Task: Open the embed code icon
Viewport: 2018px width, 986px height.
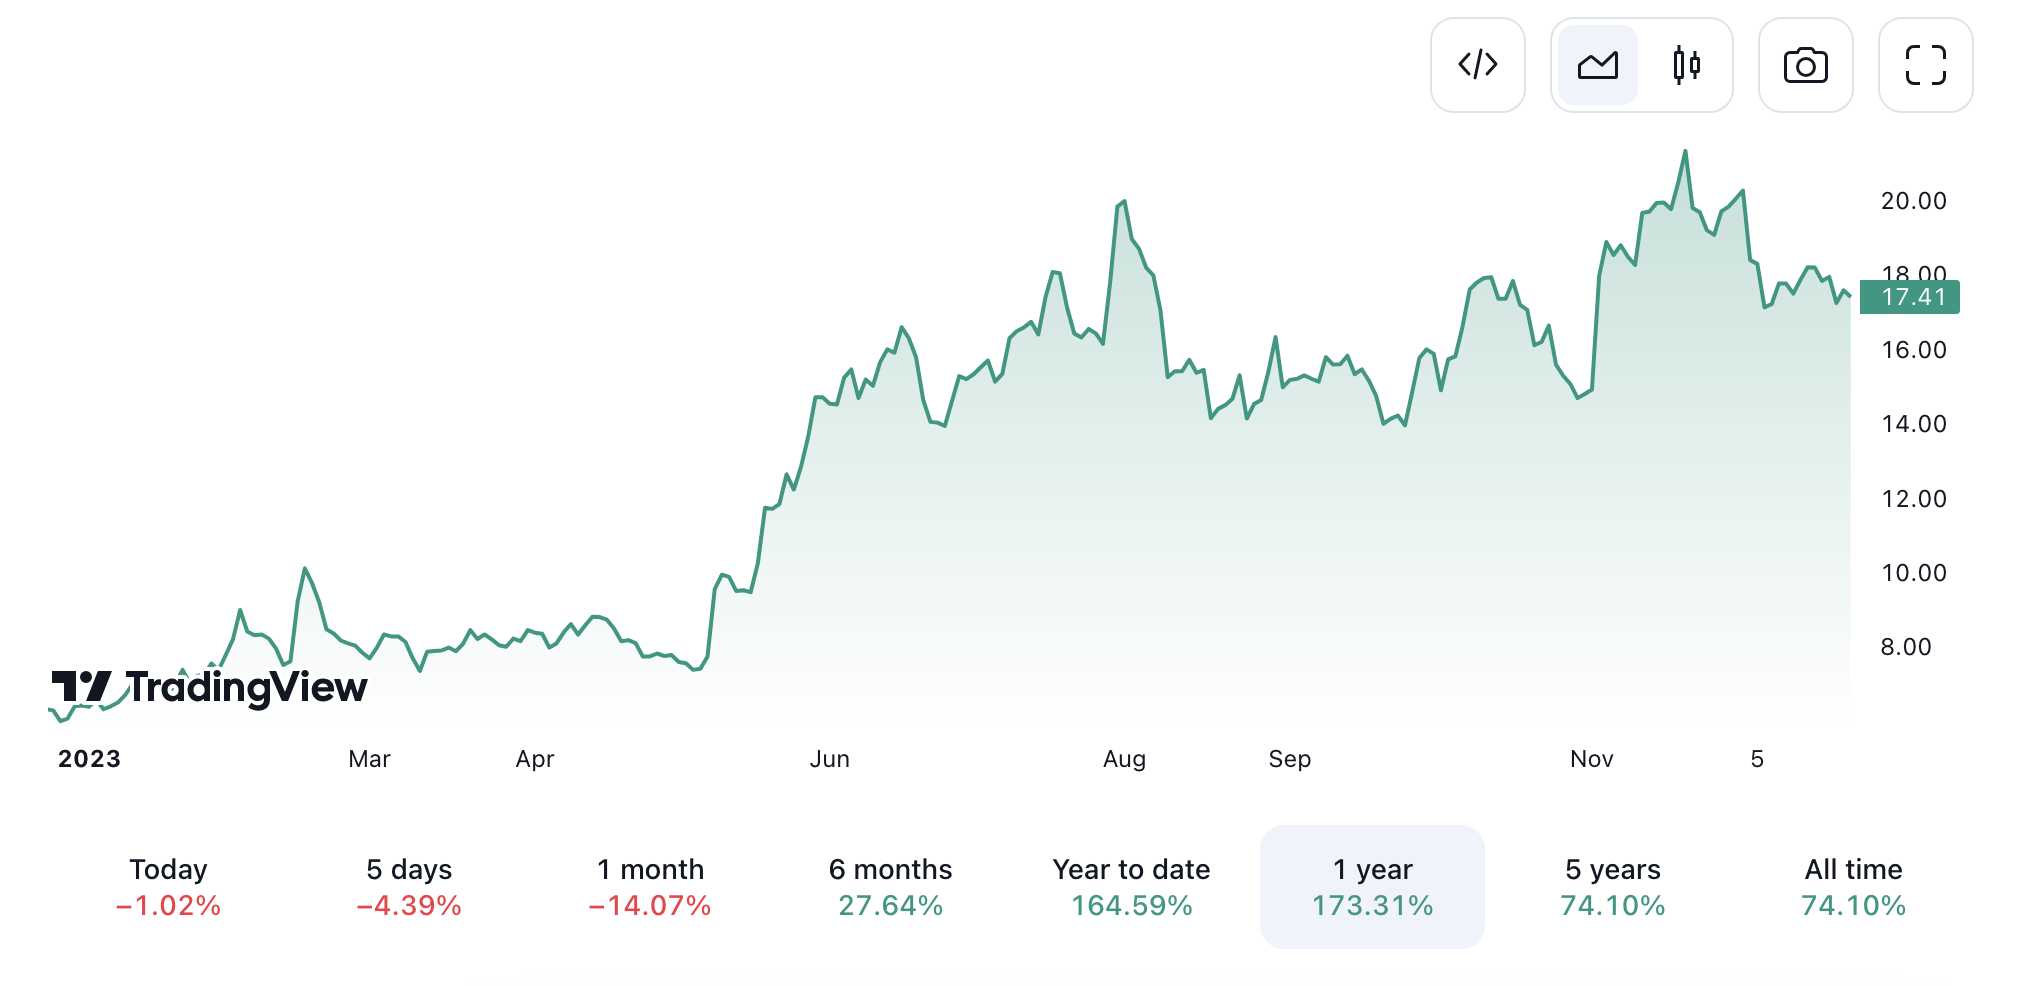Action: 1477,65
